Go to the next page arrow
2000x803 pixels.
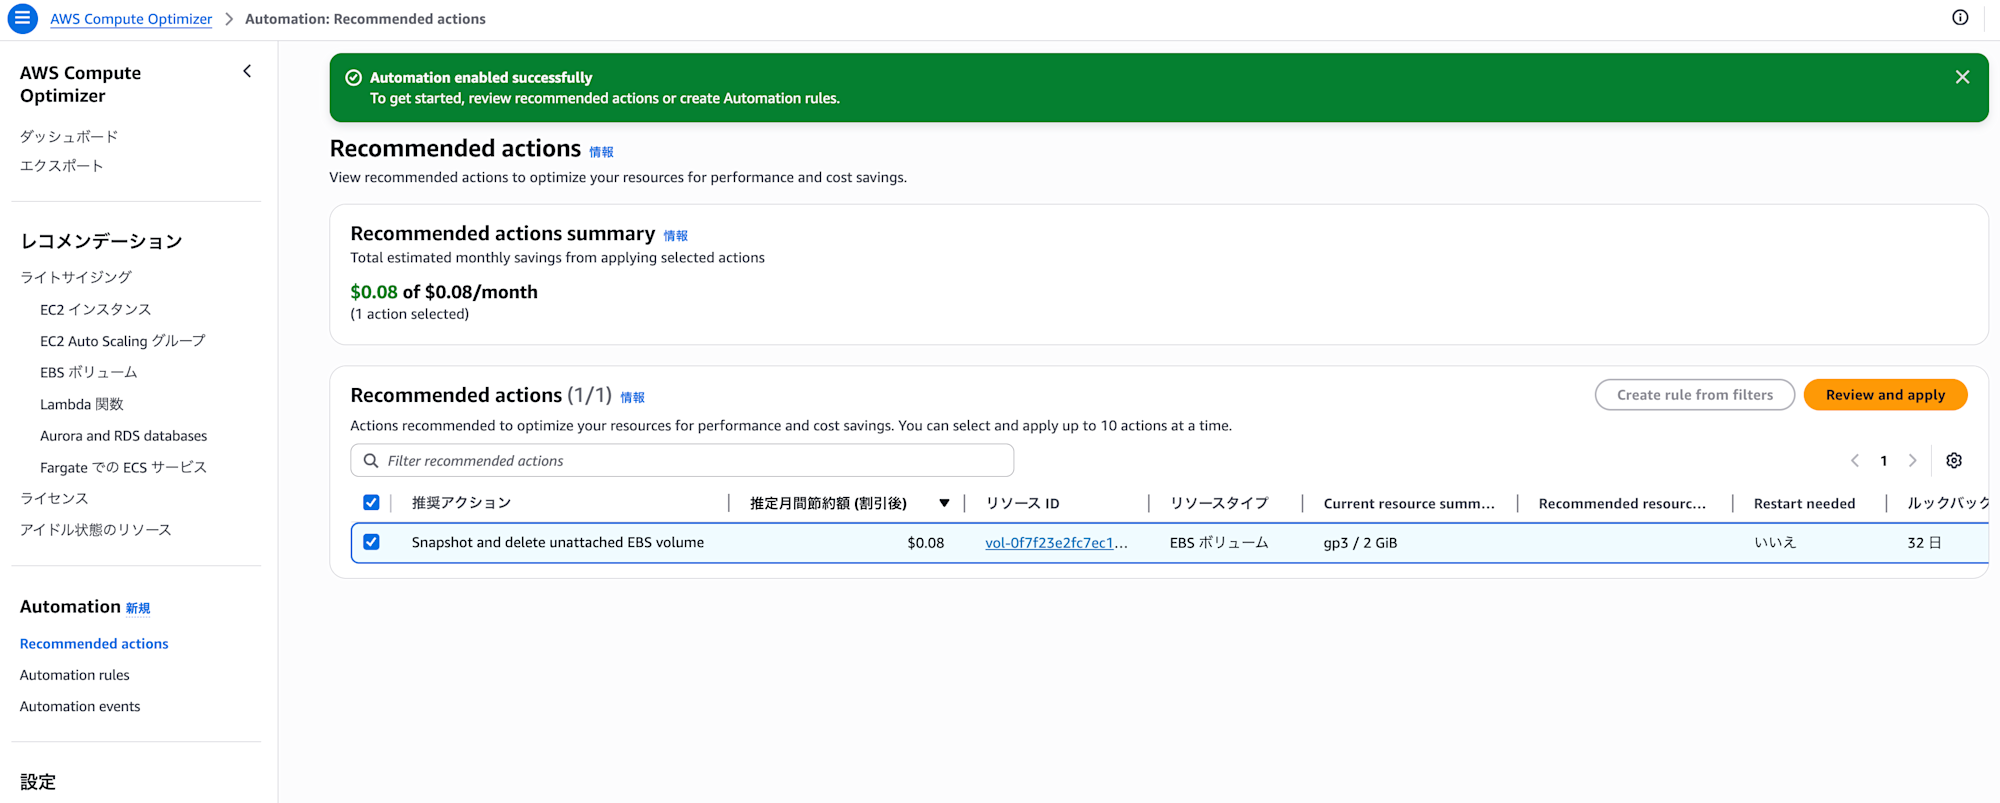point(1912,460)
